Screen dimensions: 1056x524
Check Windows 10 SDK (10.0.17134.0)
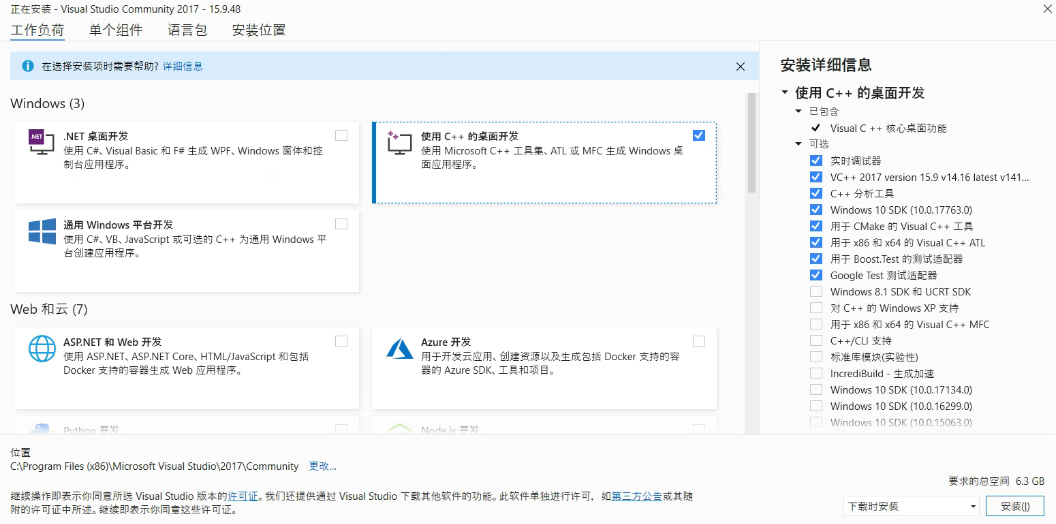pyautogui.click(x=816, y=389)
